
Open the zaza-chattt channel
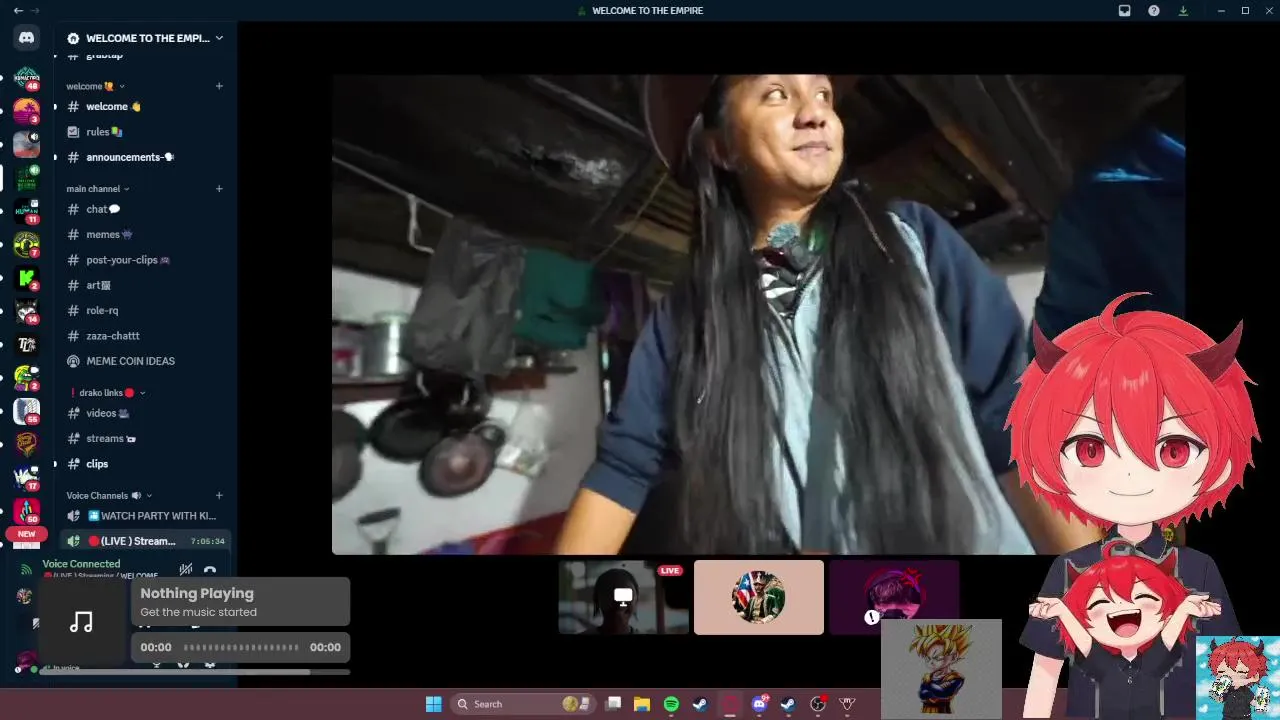click(x=146, y=336)
